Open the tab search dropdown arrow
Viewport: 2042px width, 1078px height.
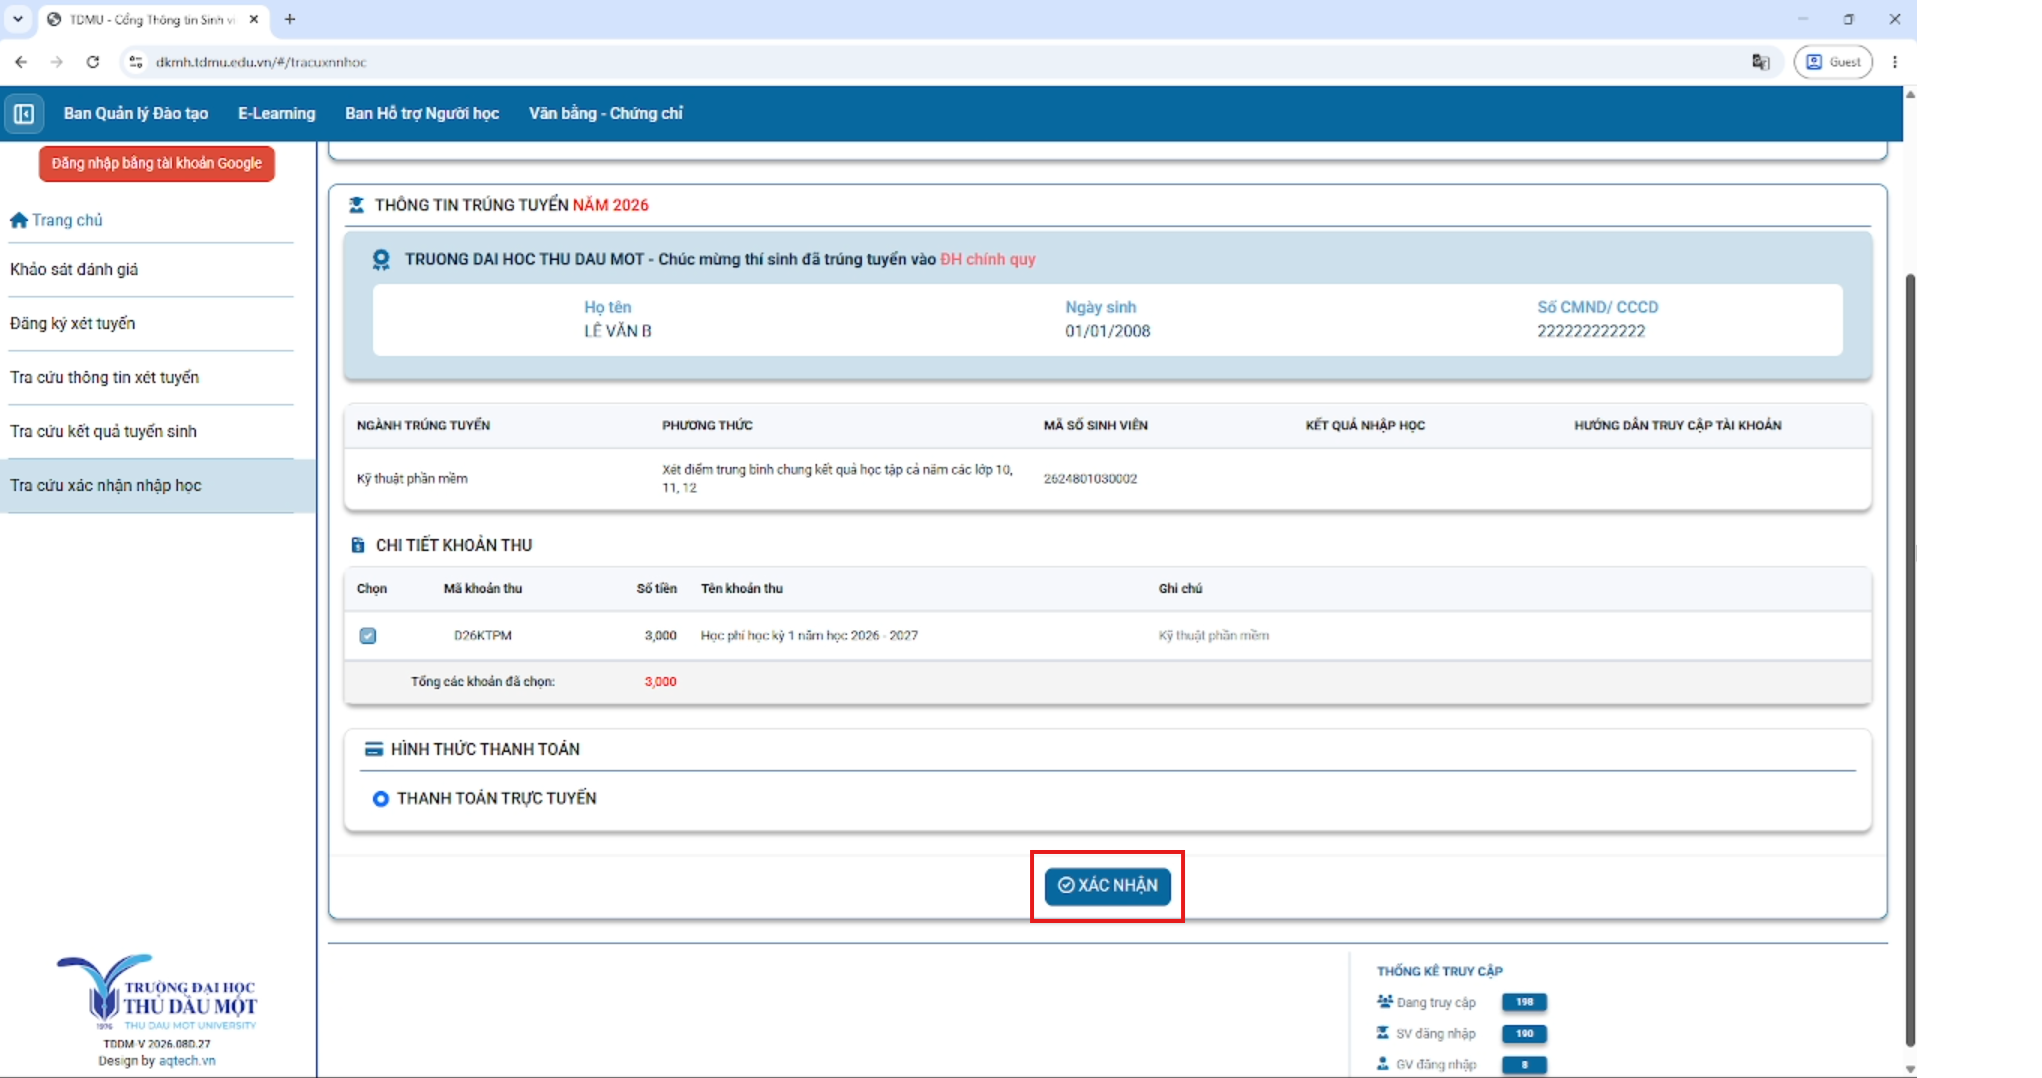[x=18, y=19]
